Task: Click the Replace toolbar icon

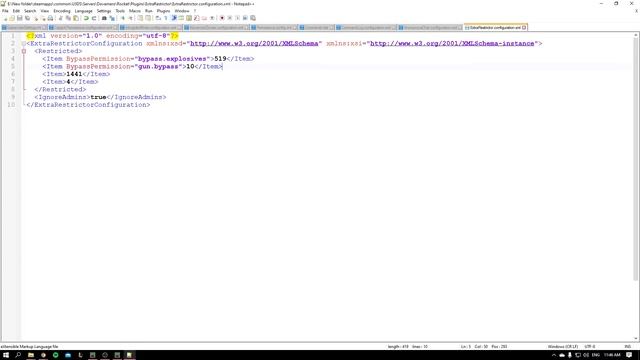Action: (x=112, y=18)
